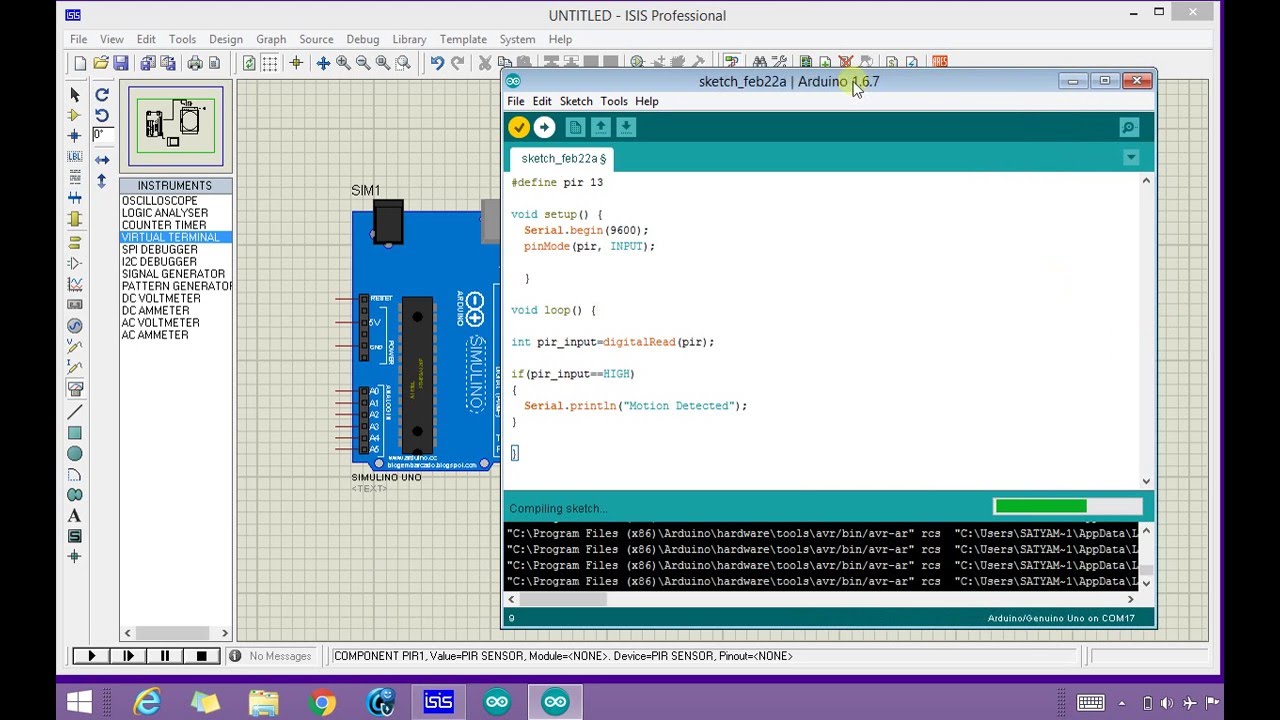Viewport: 1280px width, 720px height.
Task: Open Design menu in ISIS
Action: (226, 39)
